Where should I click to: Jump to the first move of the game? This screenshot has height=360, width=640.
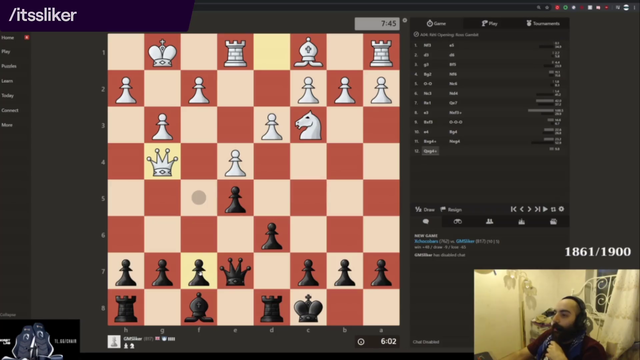click(513, 209)
